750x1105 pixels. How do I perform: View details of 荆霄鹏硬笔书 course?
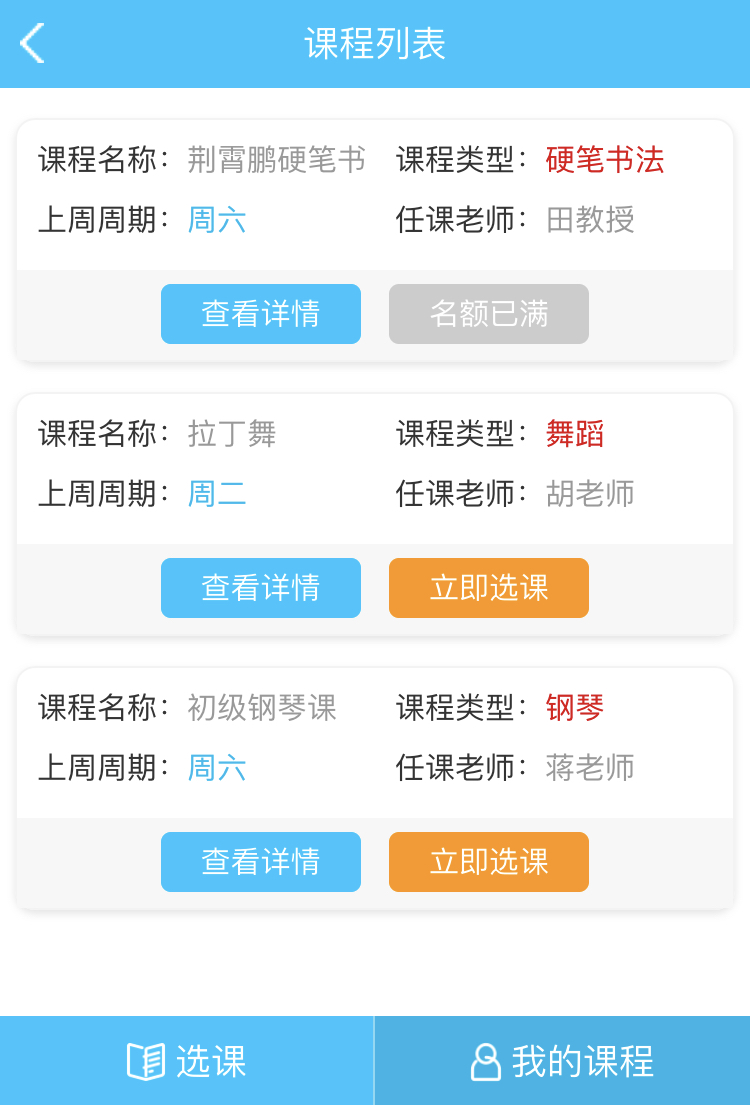pos(261,314)
